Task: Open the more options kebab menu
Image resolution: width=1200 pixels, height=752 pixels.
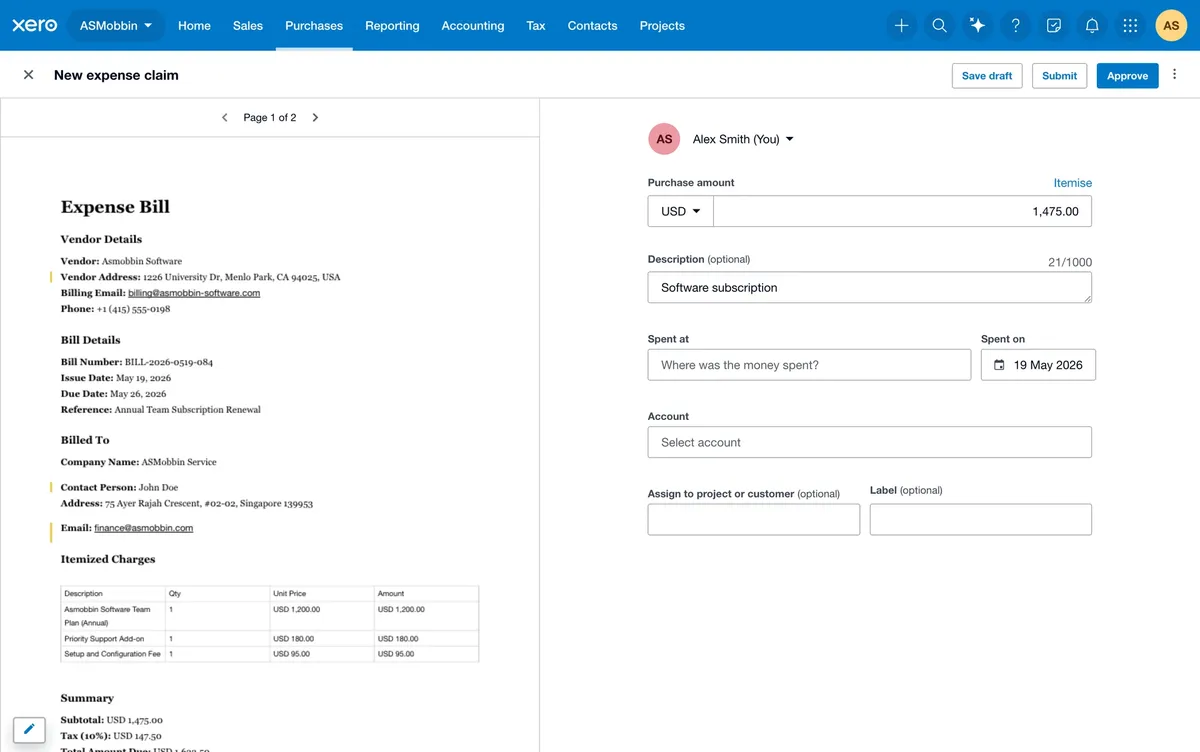Action: point(1175,75)
